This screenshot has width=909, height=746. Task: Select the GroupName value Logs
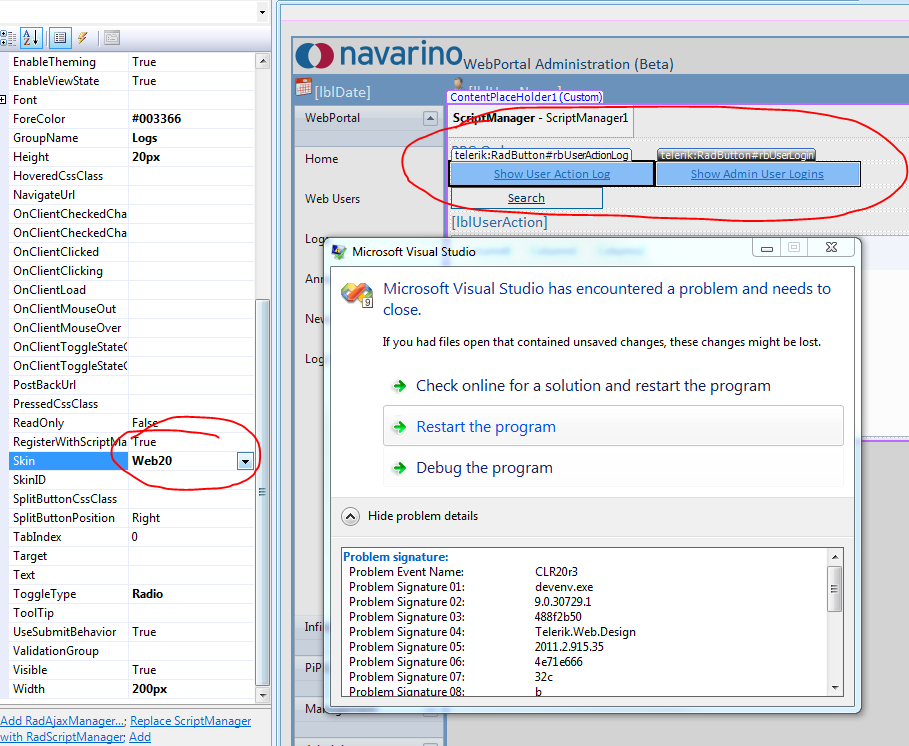pyautogui.click(x=144, y=138)
